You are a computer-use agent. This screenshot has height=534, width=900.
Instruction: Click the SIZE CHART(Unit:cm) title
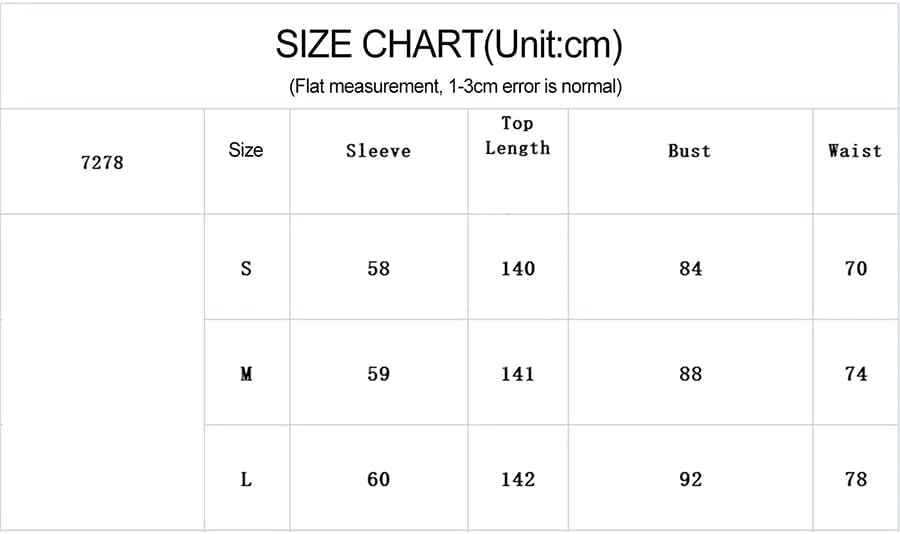449,45
